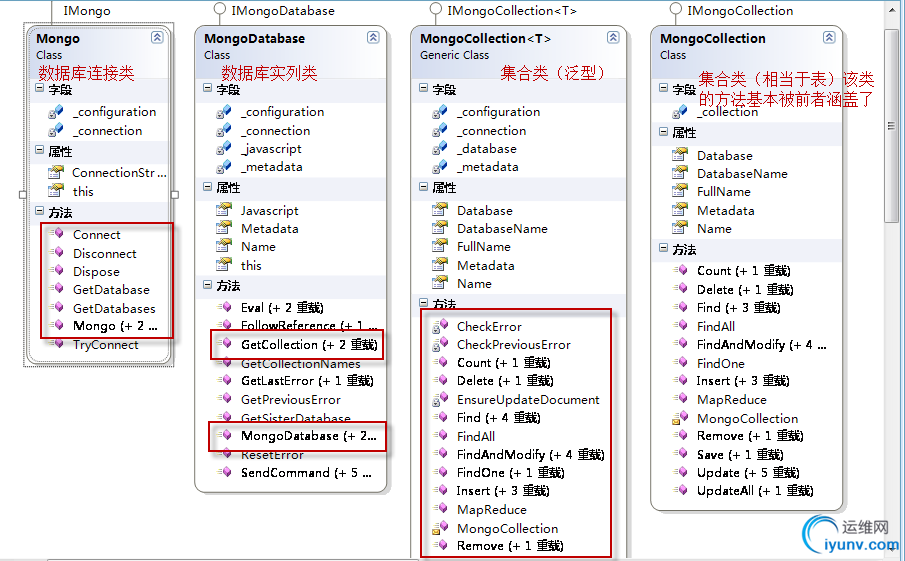
Task: Click method icon beside MapReduce in MongoCollection class
Action: point(680,399)
